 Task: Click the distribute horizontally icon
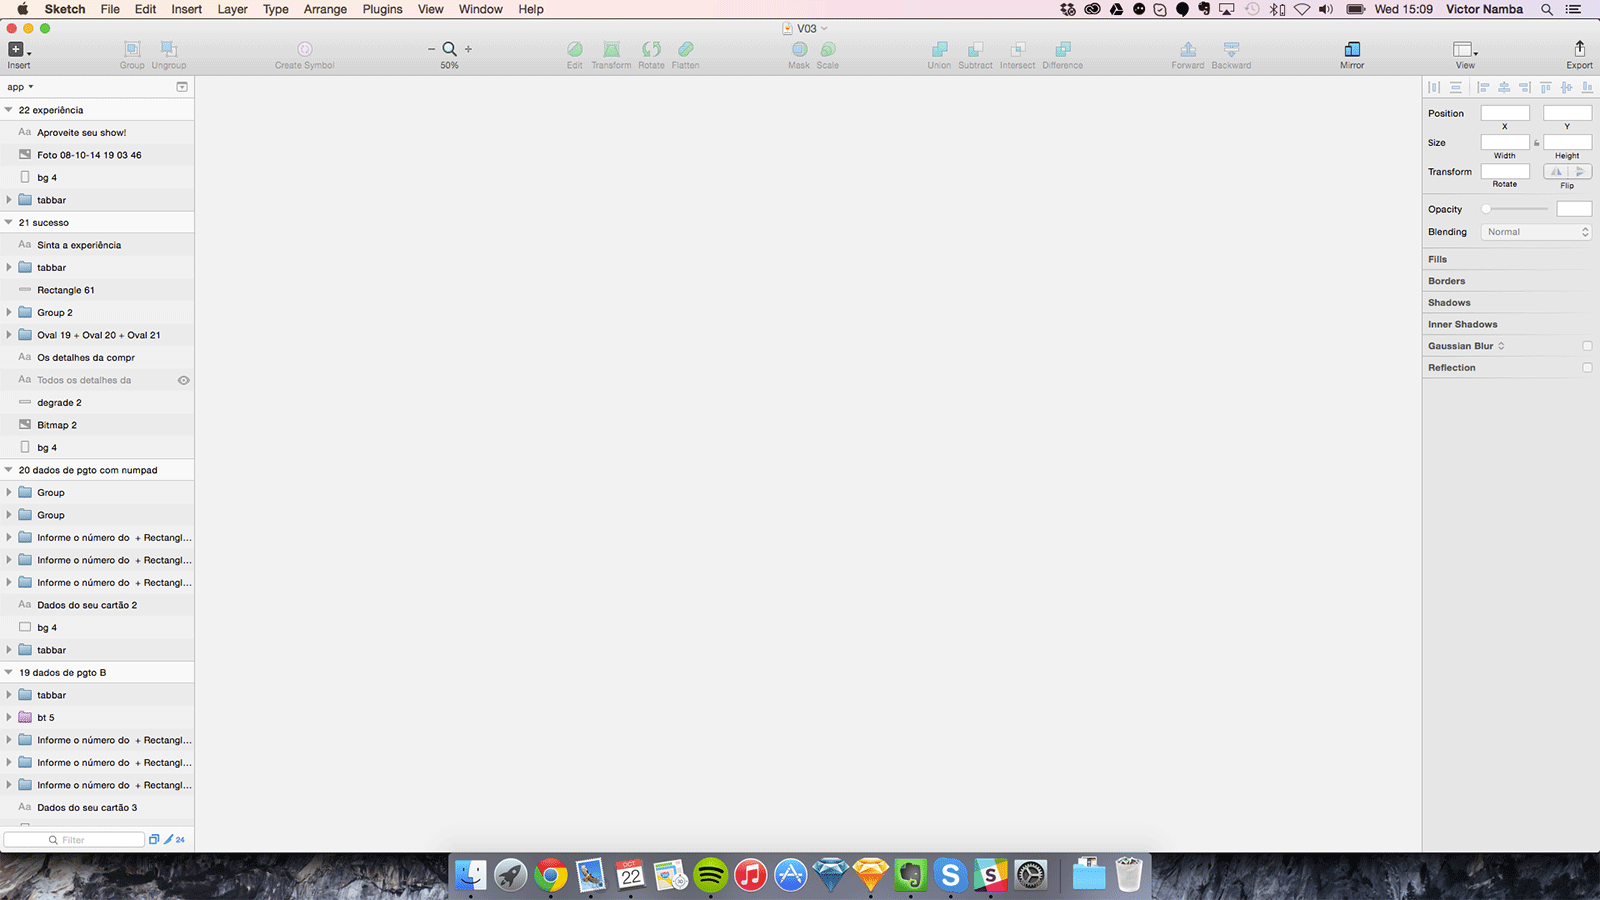pyautogui.click(x=1435, y=88)
